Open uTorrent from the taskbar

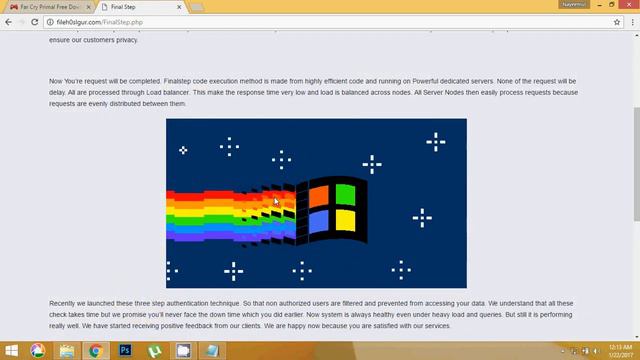pyautogui.click(x=154, y=351)
